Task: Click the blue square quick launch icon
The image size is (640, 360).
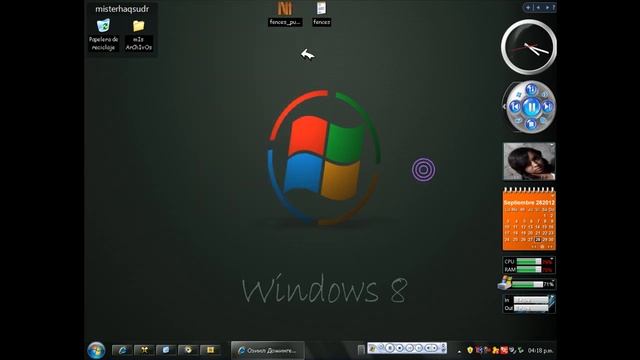Action: tap(166, 350)
